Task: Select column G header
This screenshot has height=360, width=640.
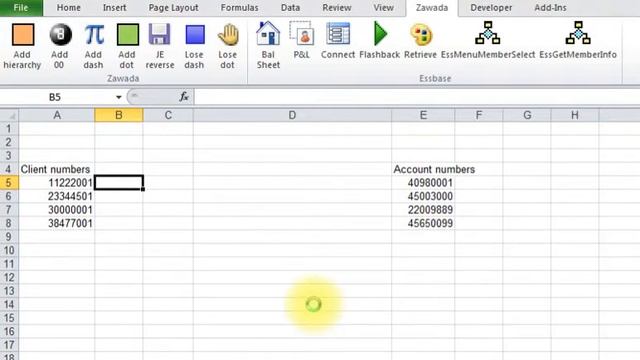Action: click(x=527, y=116)
